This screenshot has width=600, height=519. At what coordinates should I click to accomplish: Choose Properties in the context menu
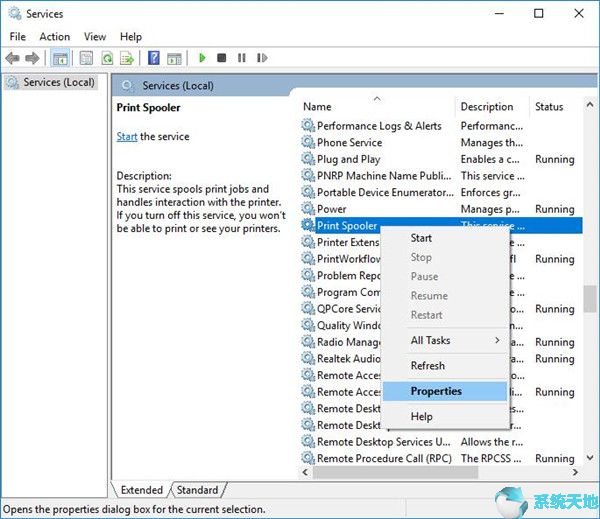coord(445,391)
